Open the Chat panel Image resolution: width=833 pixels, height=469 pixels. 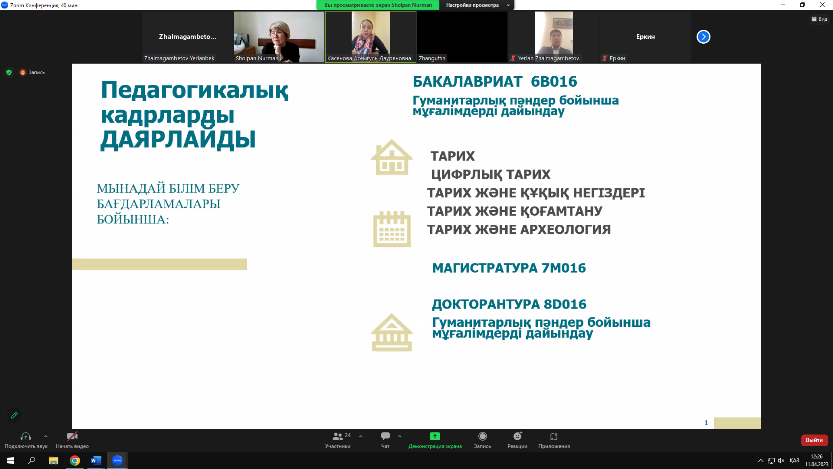point(385,437)
